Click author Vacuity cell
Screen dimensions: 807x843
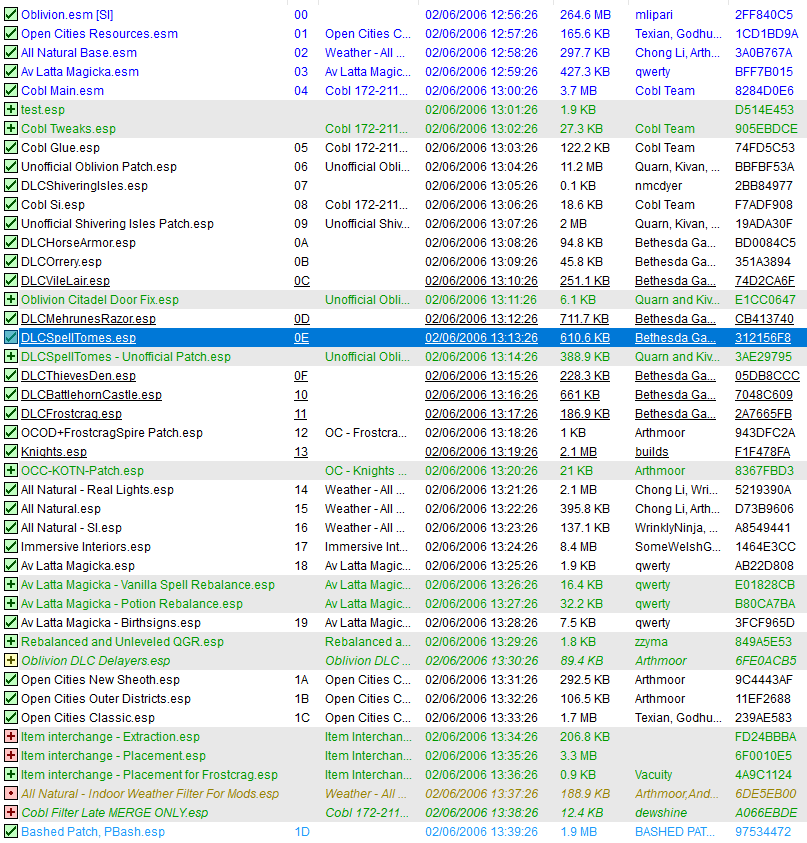[x=653, y=775]
